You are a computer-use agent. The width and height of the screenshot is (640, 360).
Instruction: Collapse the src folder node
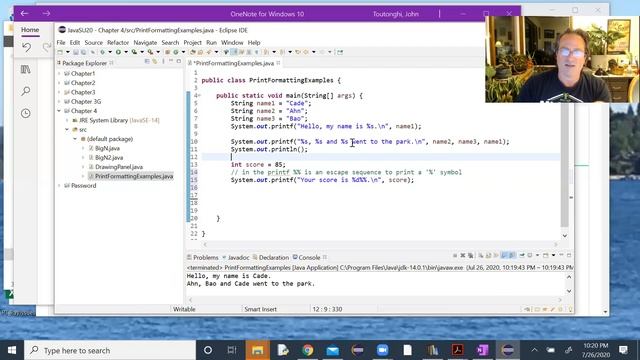(x=67, y=130)
